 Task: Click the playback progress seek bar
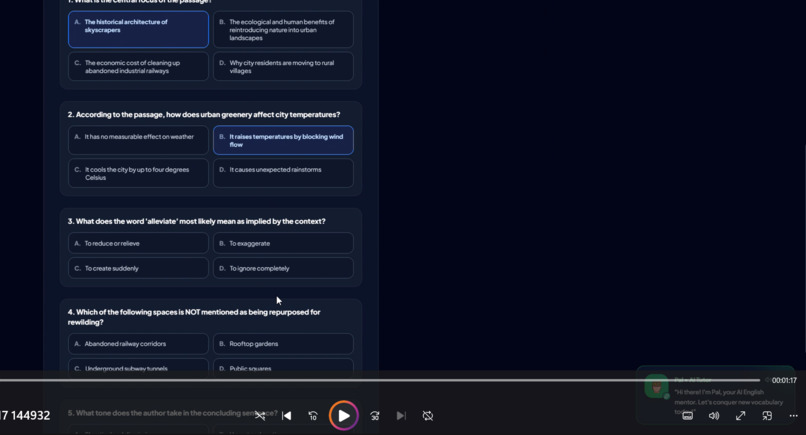(x=380, y=380)
